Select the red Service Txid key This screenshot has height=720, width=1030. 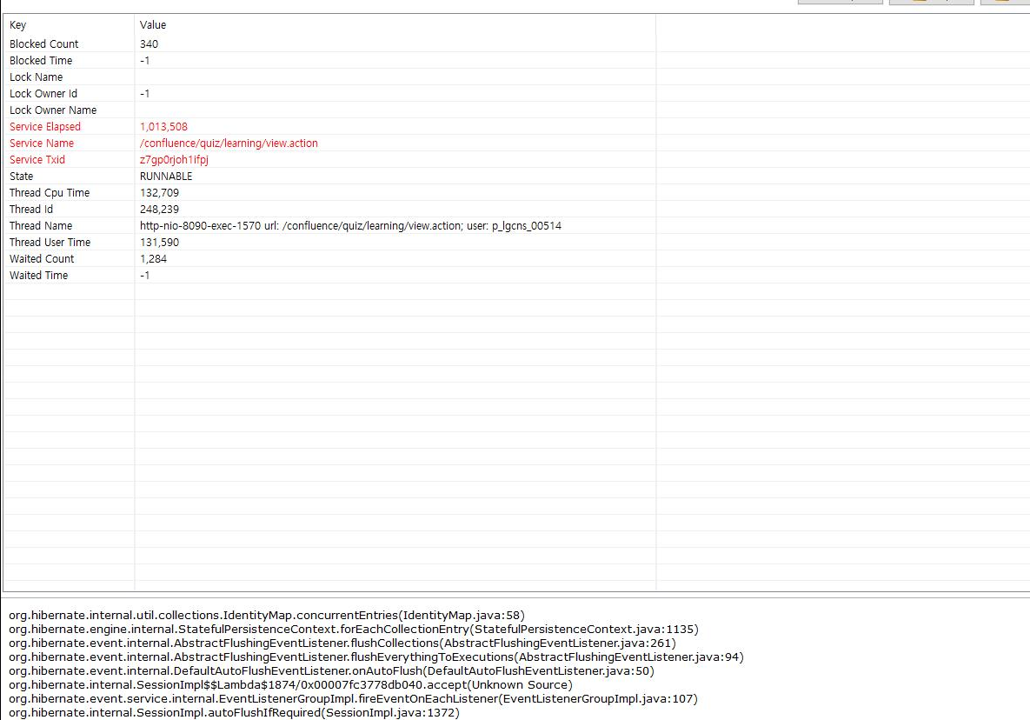coord(37,159)
